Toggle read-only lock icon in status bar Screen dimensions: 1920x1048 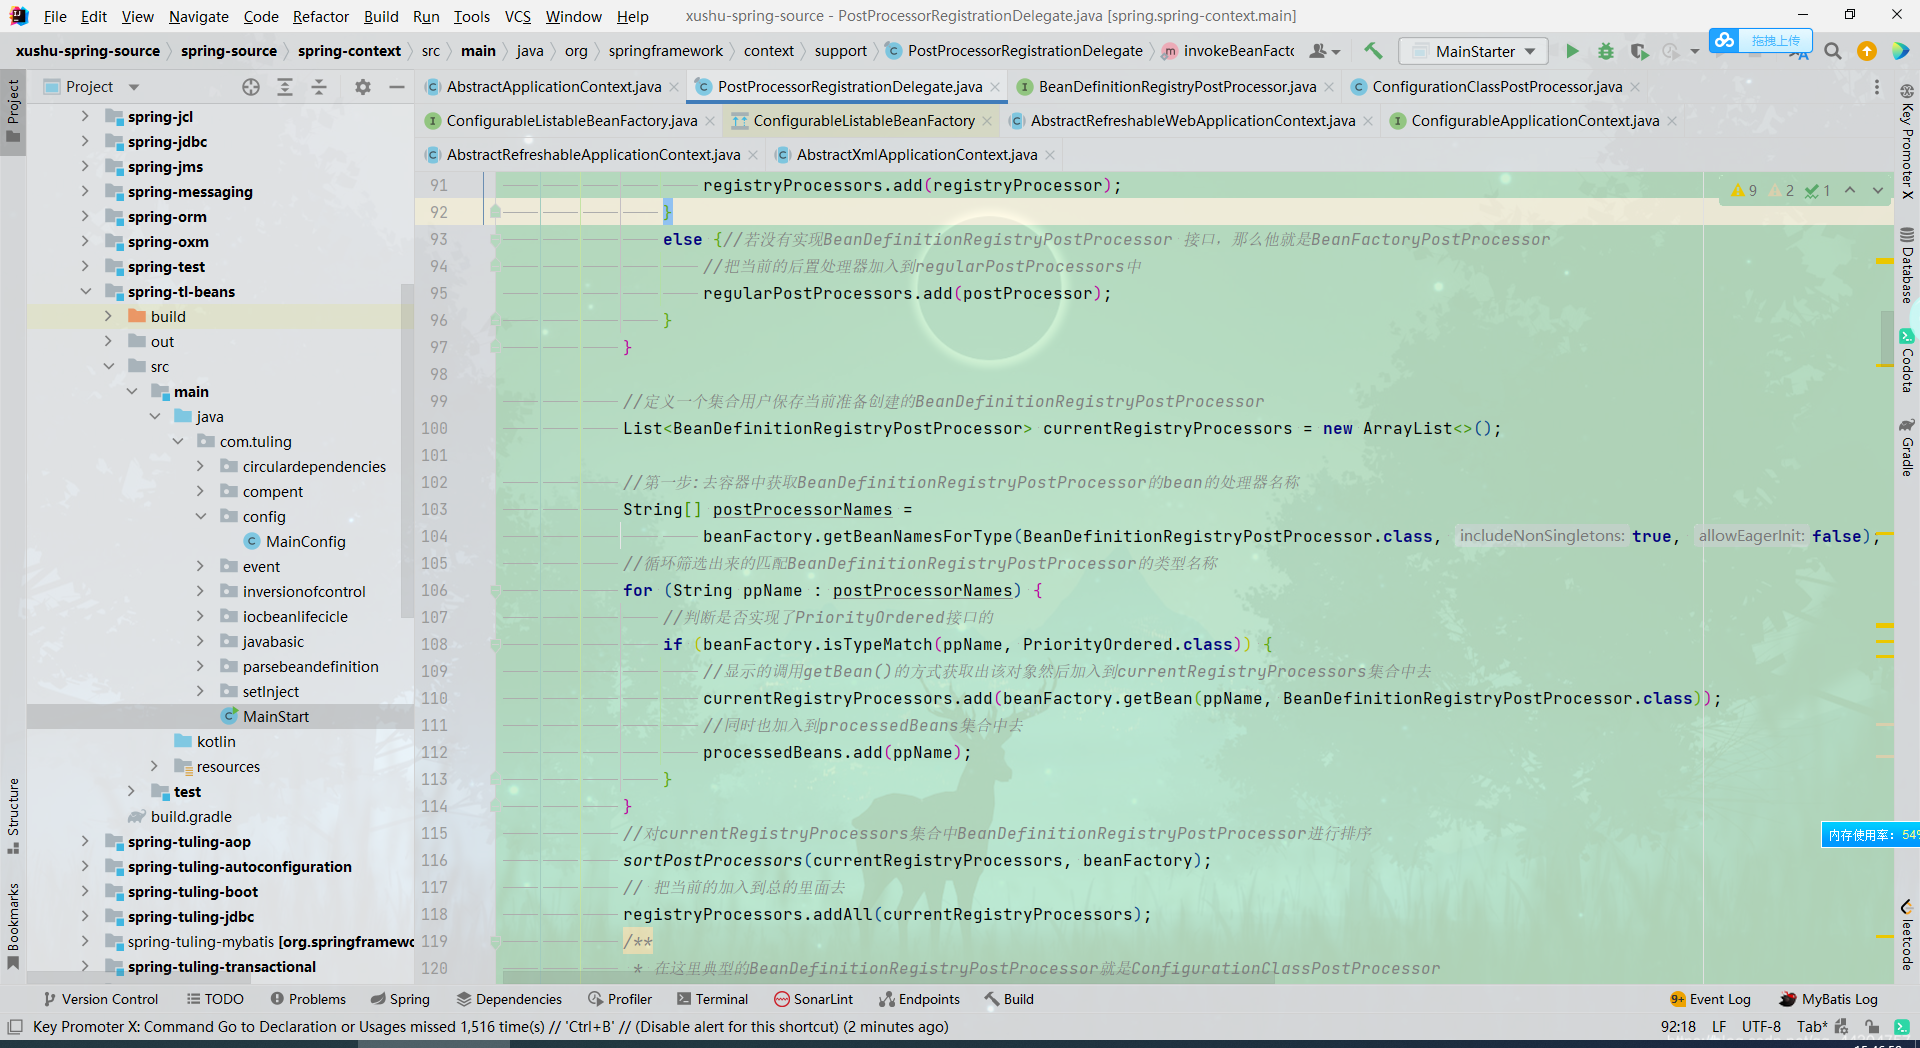[x=1871, y=1027]
